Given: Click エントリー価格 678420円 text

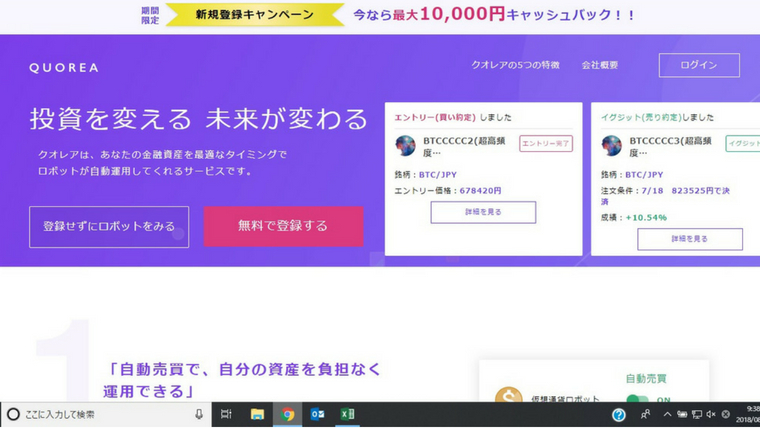Looking at the screenshot, I should pos(448,191).
